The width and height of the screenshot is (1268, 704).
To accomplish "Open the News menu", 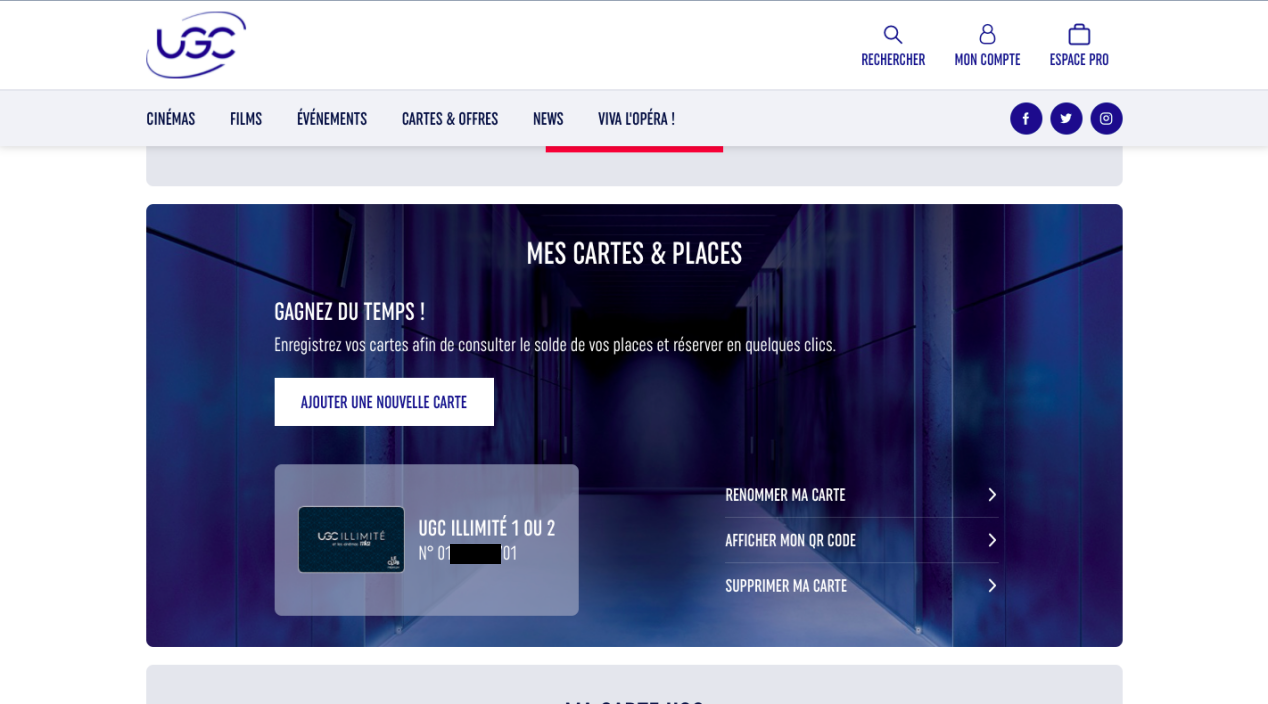I will [x=548, y=119].
